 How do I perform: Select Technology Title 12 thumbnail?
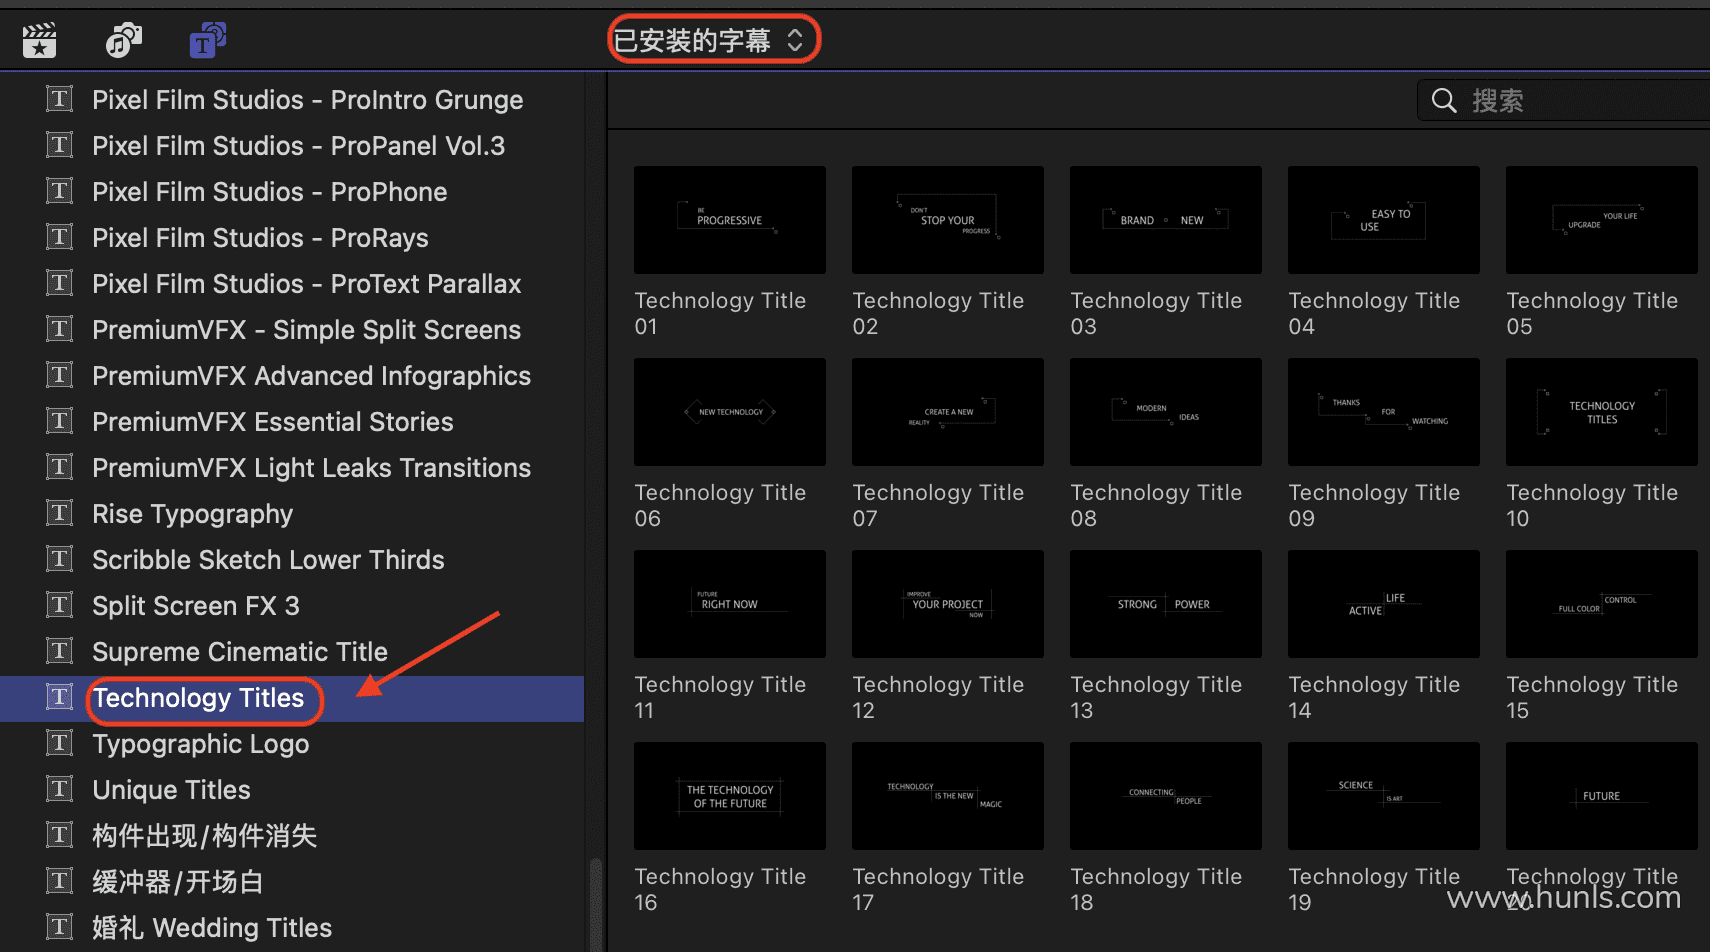948,604
